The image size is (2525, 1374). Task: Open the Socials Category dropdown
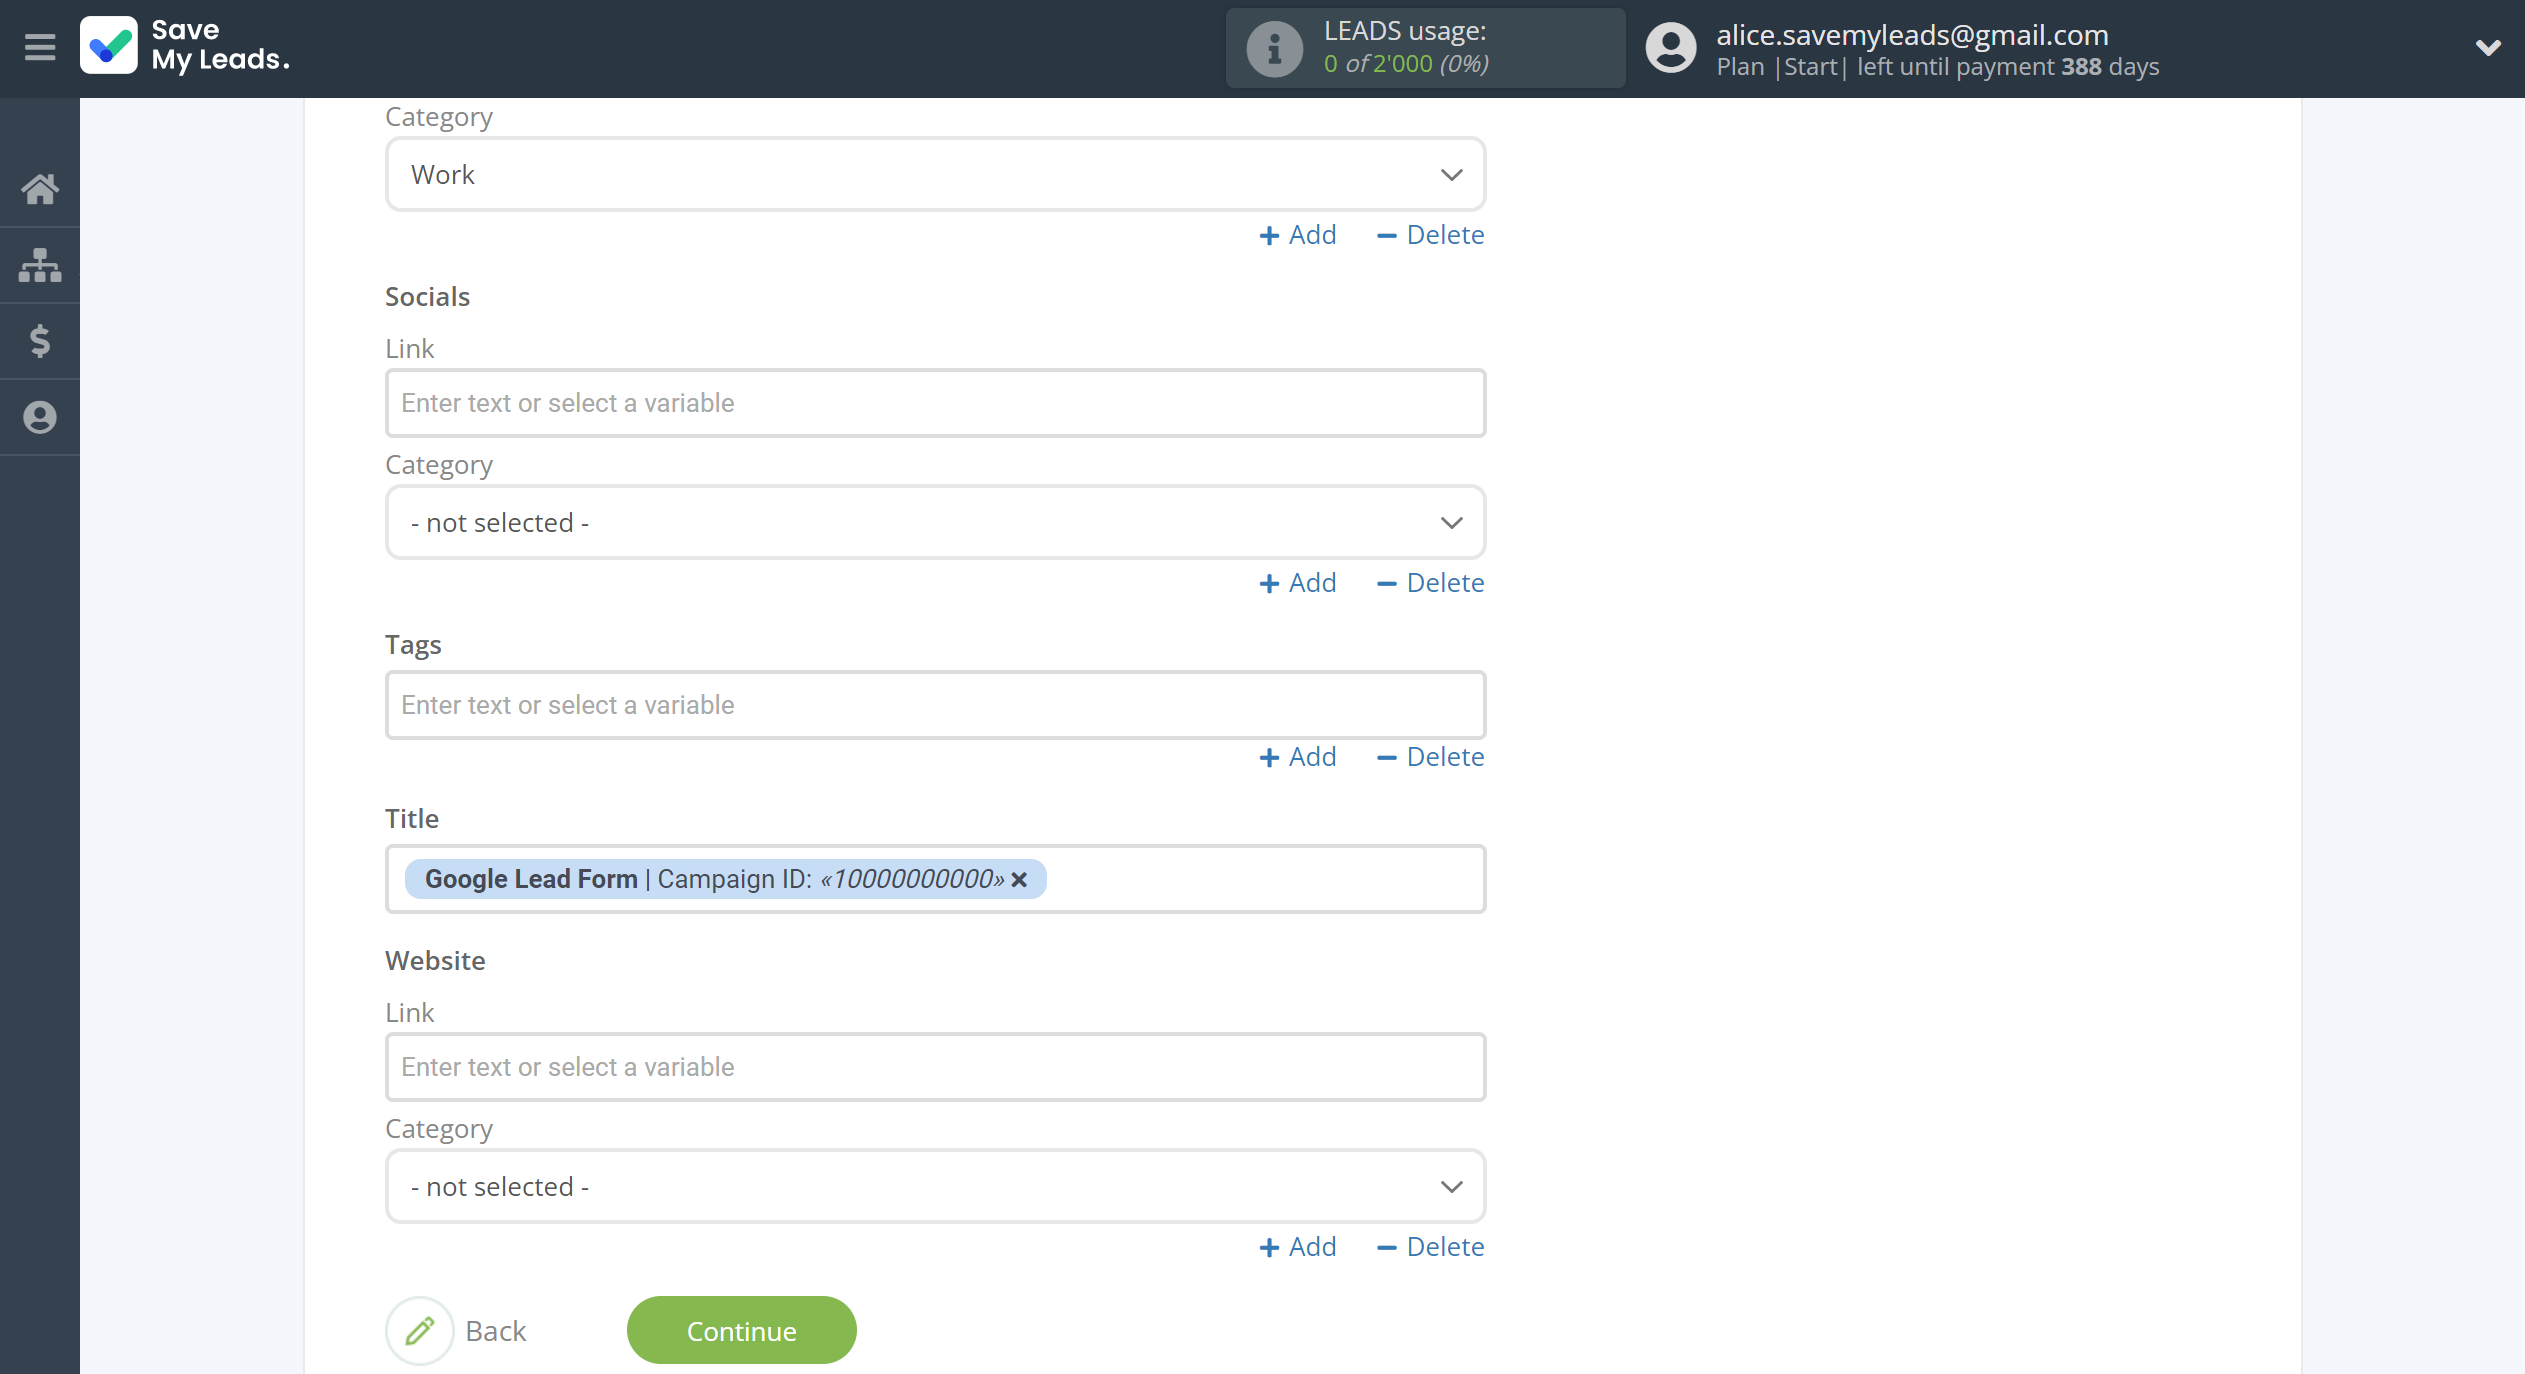coord(936,522)
